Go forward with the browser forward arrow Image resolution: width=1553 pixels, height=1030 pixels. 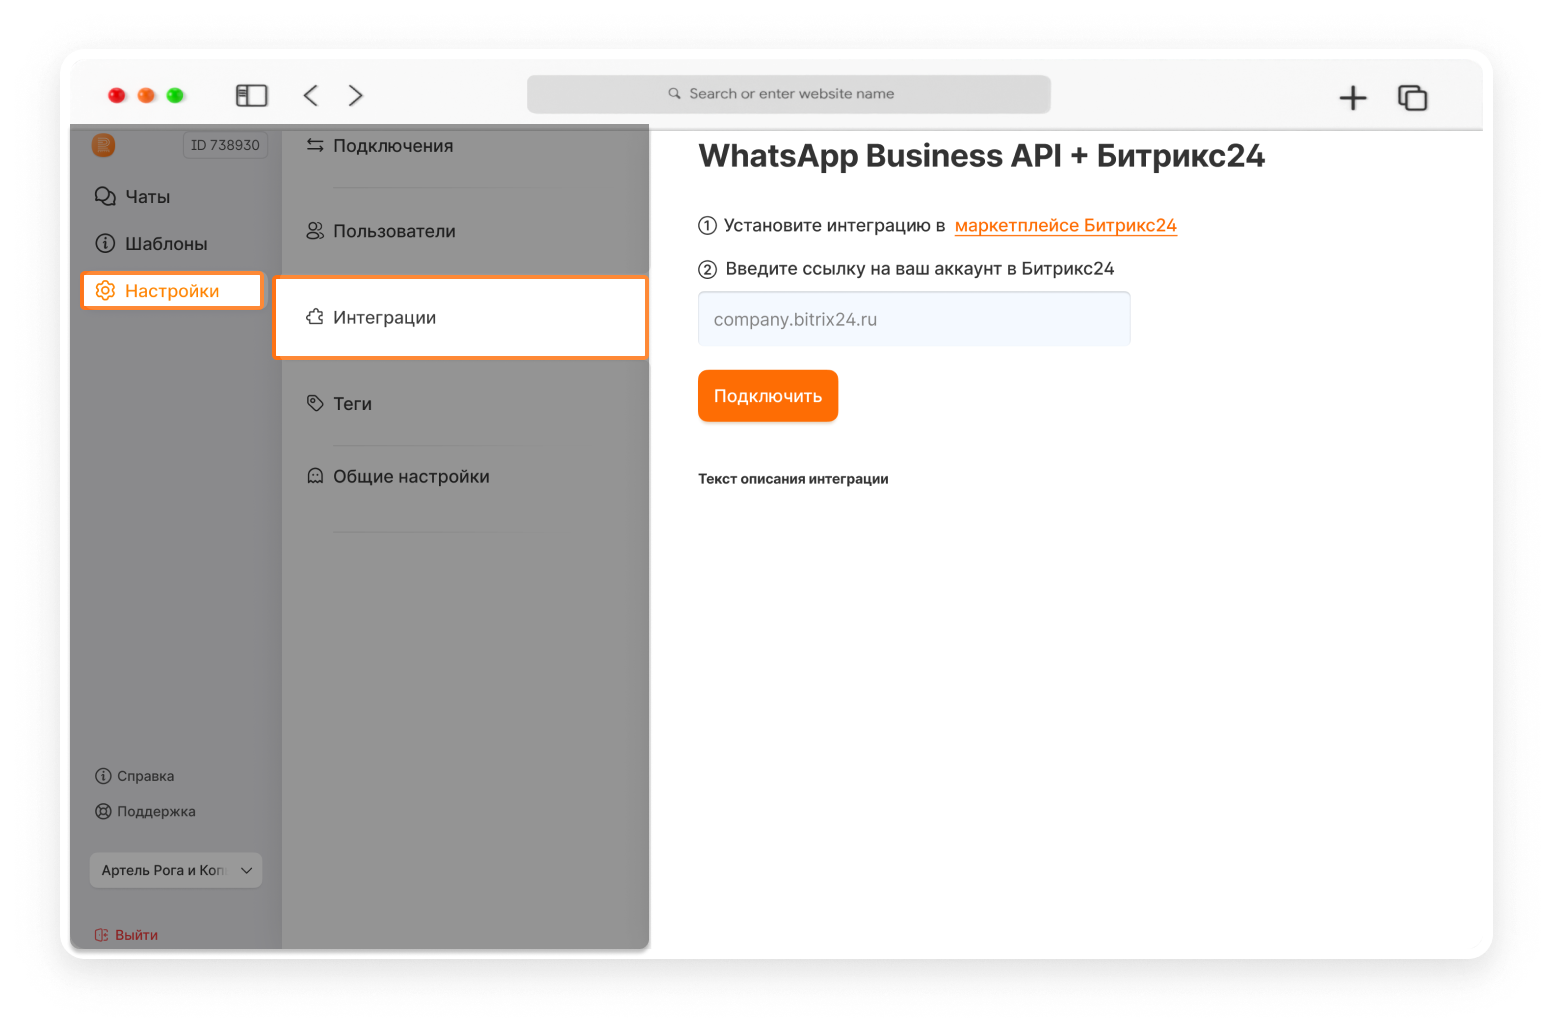pyautogui.click(x=355, y=95)
